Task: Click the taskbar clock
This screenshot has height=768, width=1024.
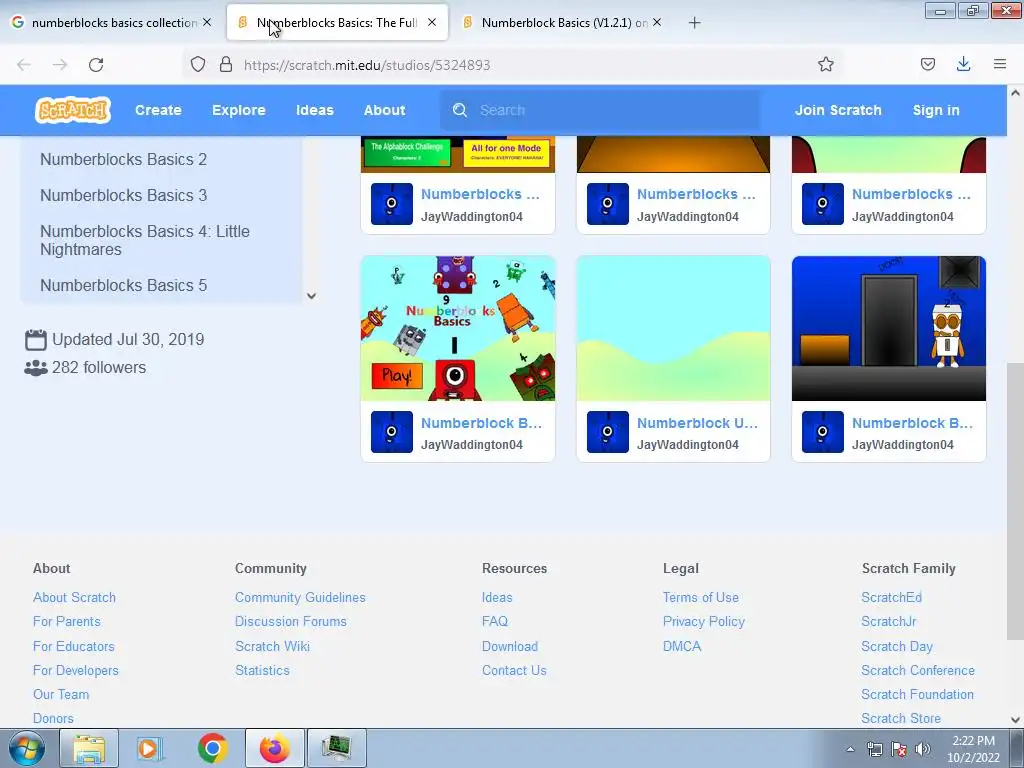Action: (973, 749)
